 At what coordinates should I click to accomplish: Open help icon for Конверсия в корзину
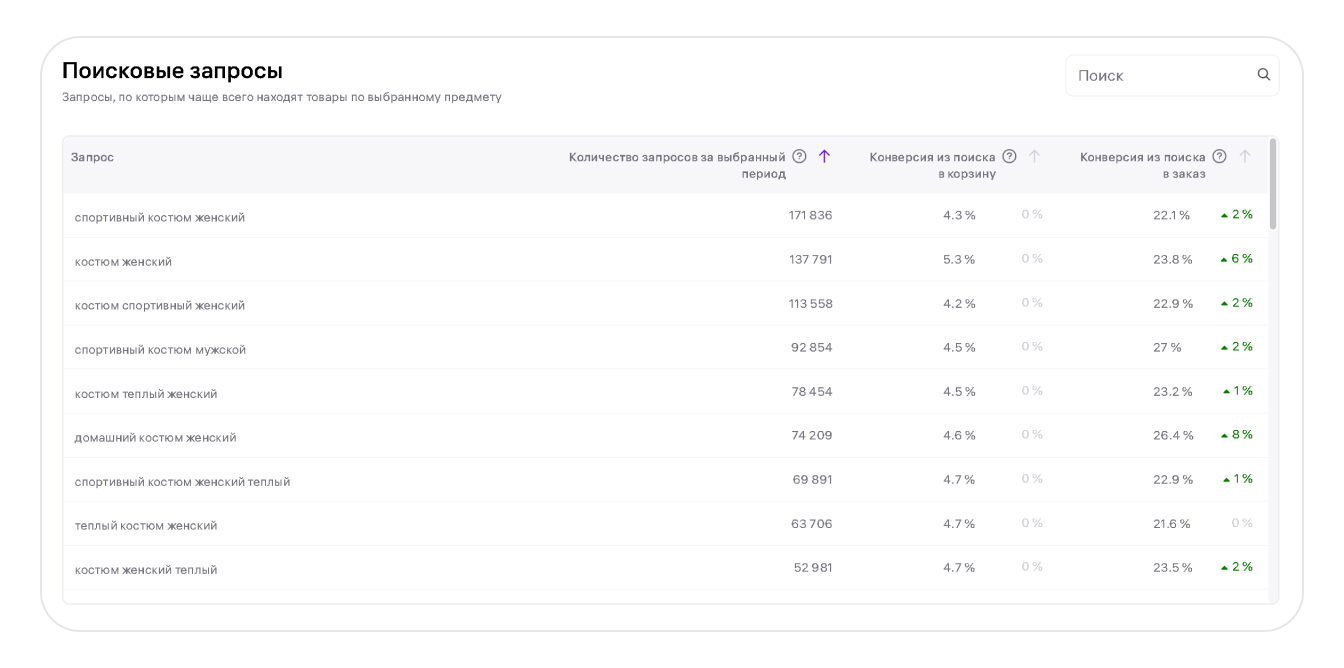pos(1009,156)
